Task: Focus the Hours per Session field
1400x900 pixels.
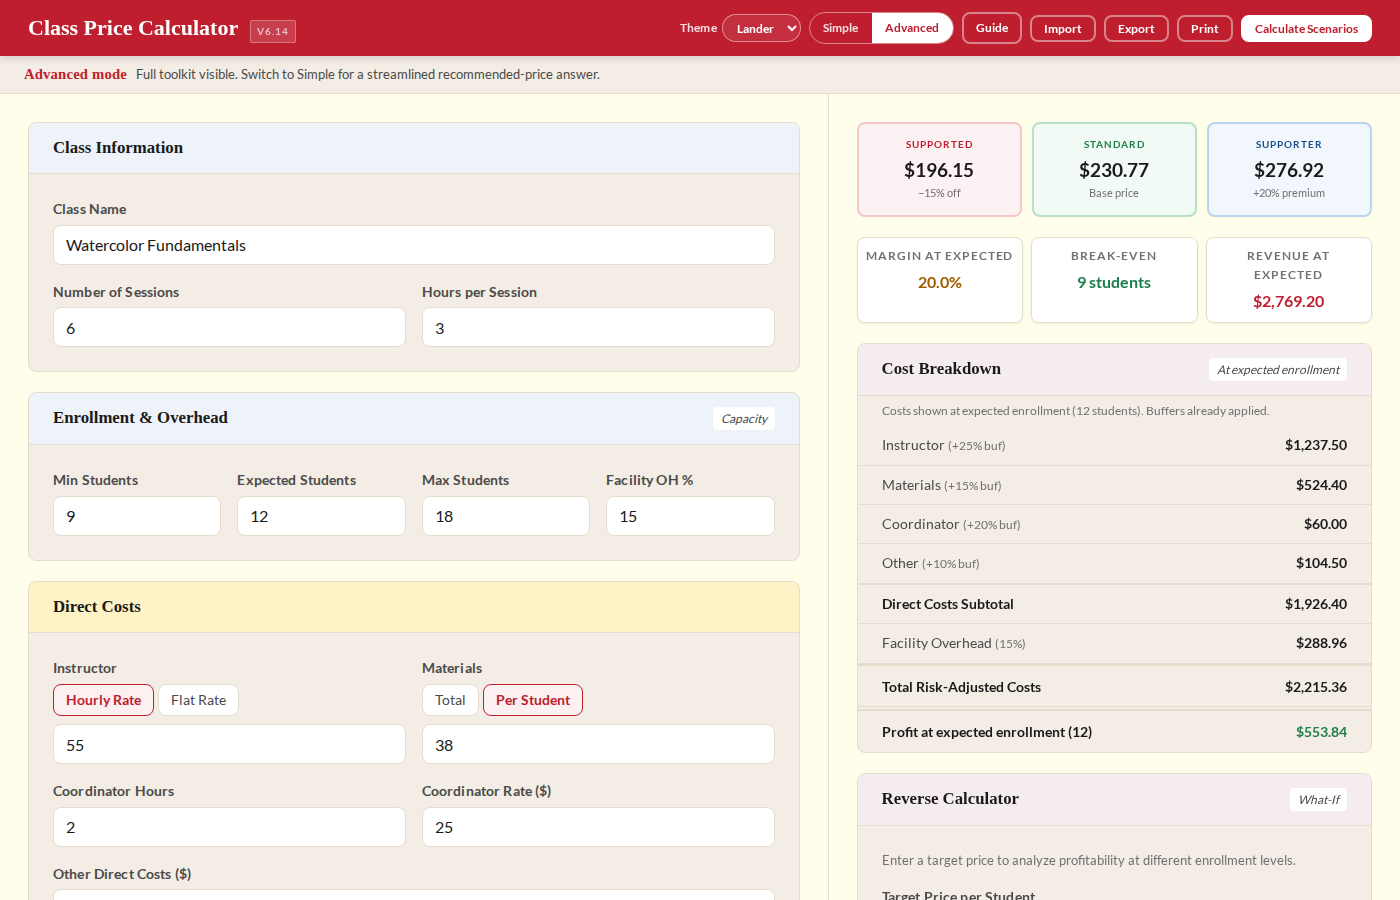Action: point(598,327)
